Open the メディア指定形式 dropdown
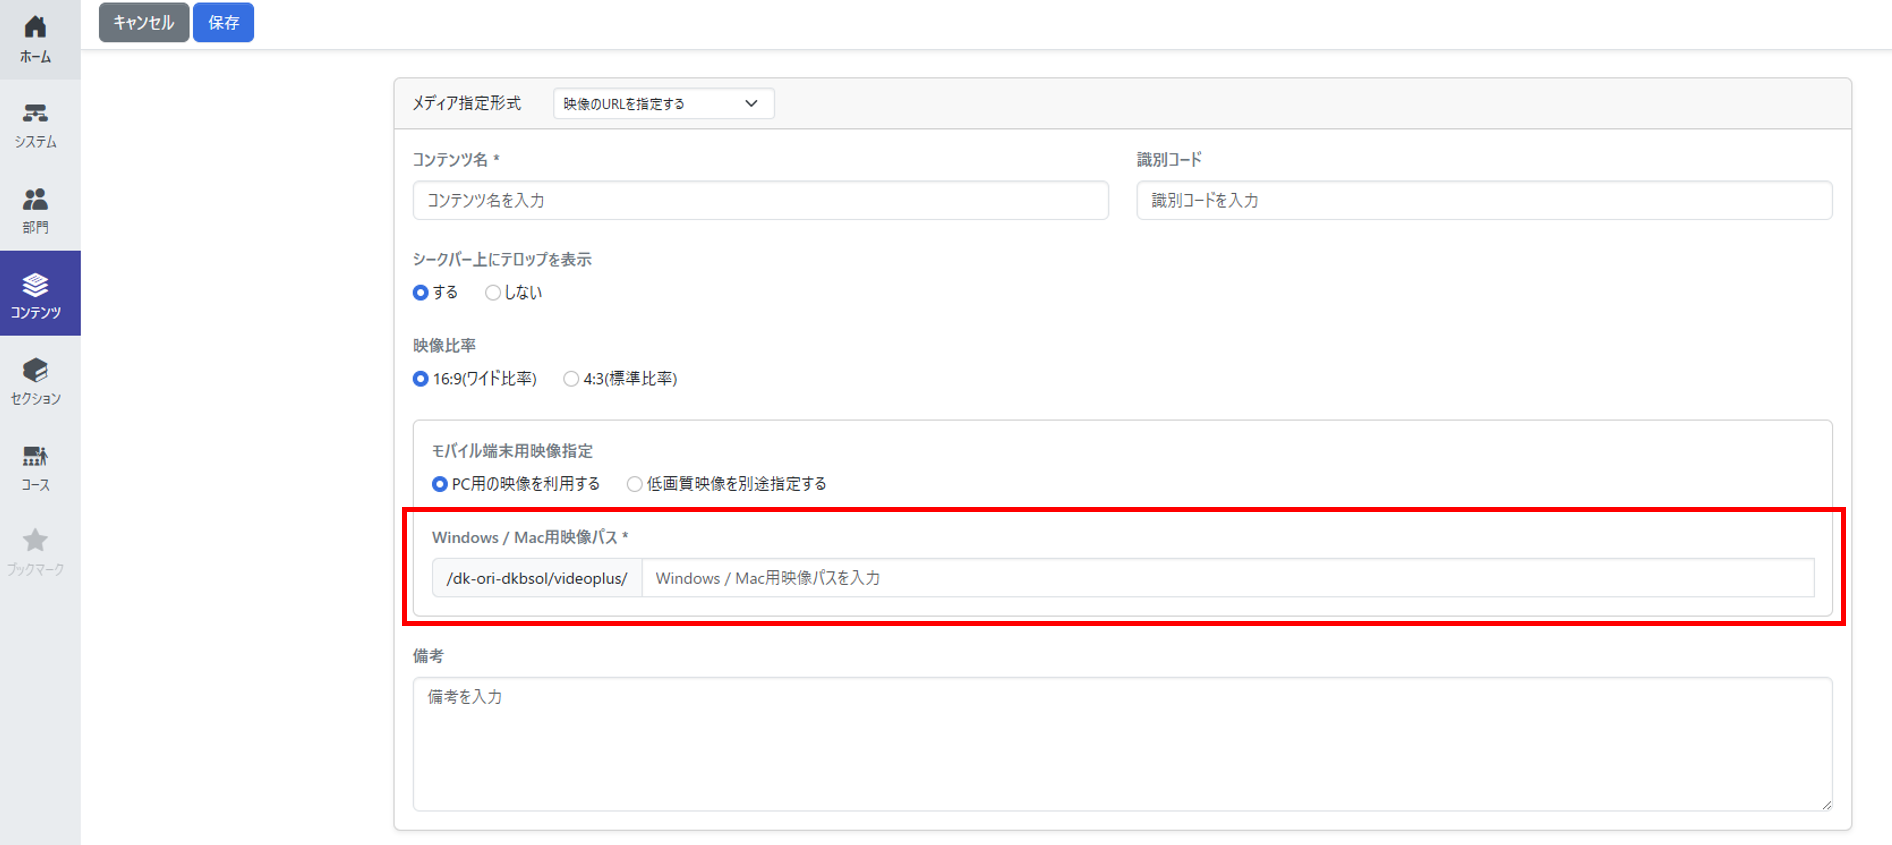 [x=663, y=104]
